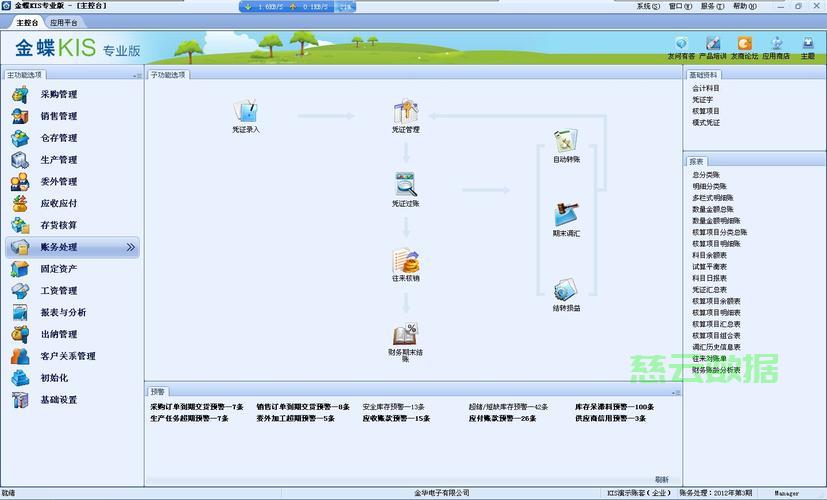Open 仓存管理 module icon
The image size is (827, 500).
(x=20, y=138)
